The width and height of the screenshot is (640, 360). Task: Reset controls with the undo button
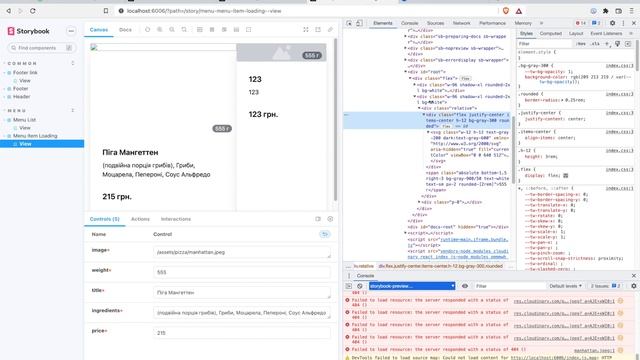[x=324, y=234]
